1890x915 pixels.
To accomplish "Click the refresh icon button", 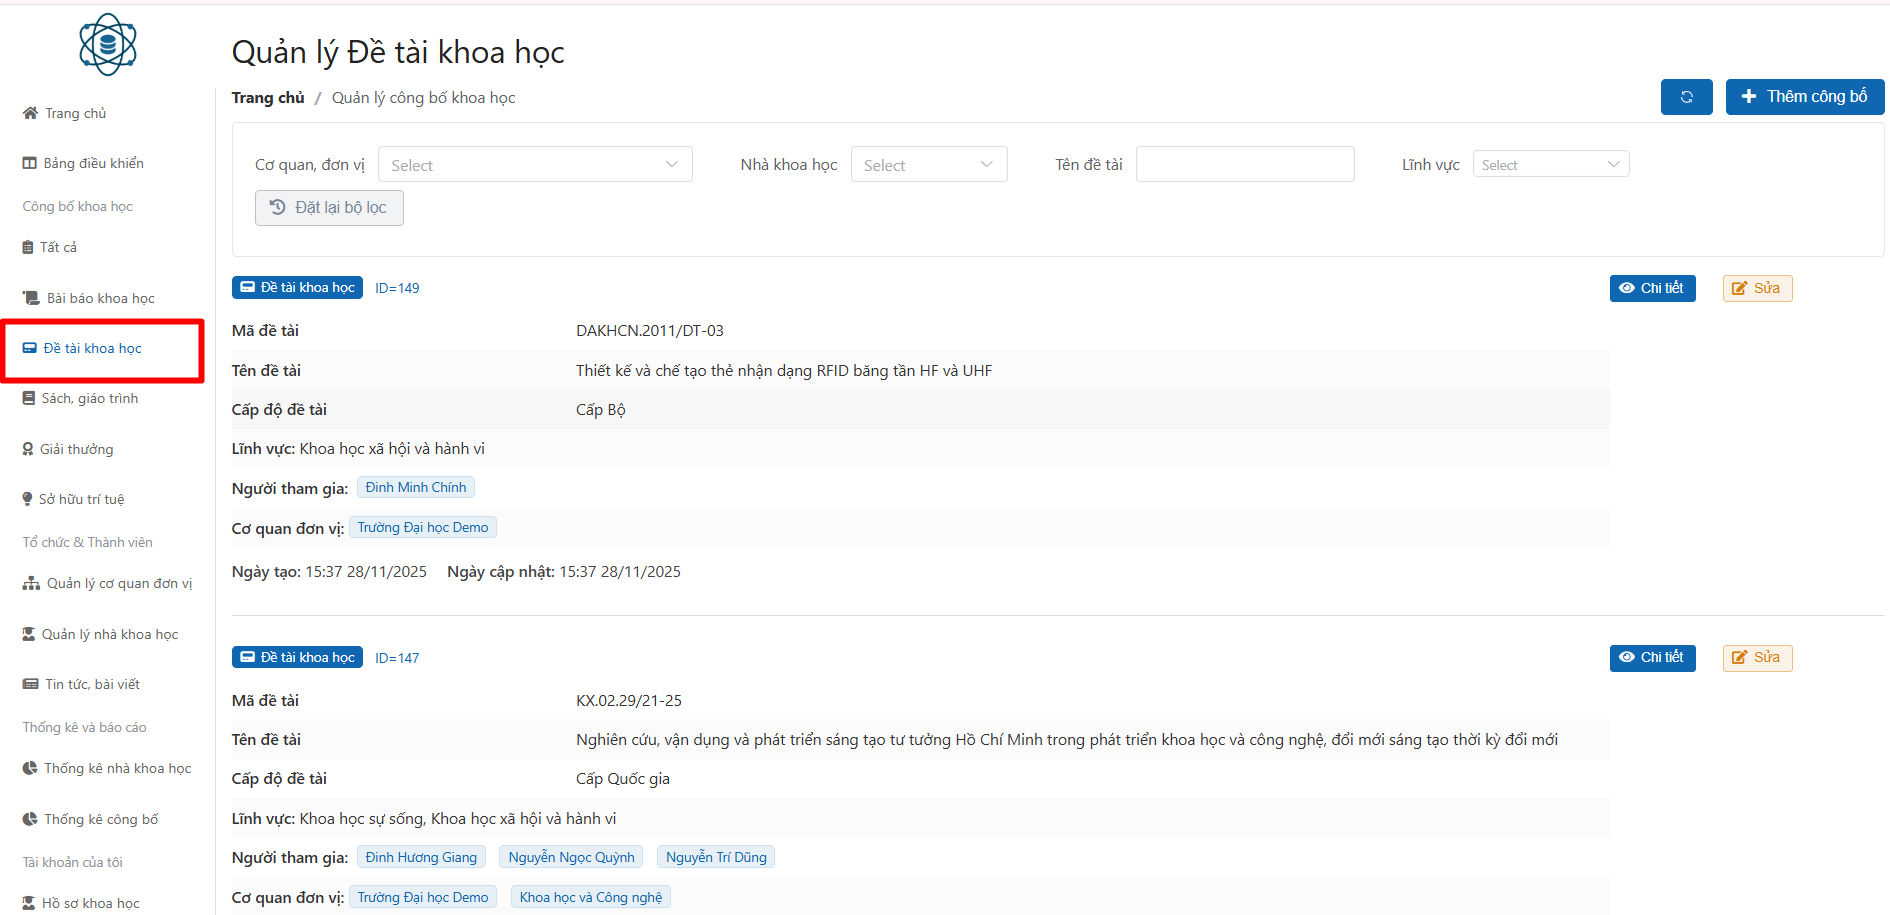I will pyautogui.click(x=1686, y=97).
